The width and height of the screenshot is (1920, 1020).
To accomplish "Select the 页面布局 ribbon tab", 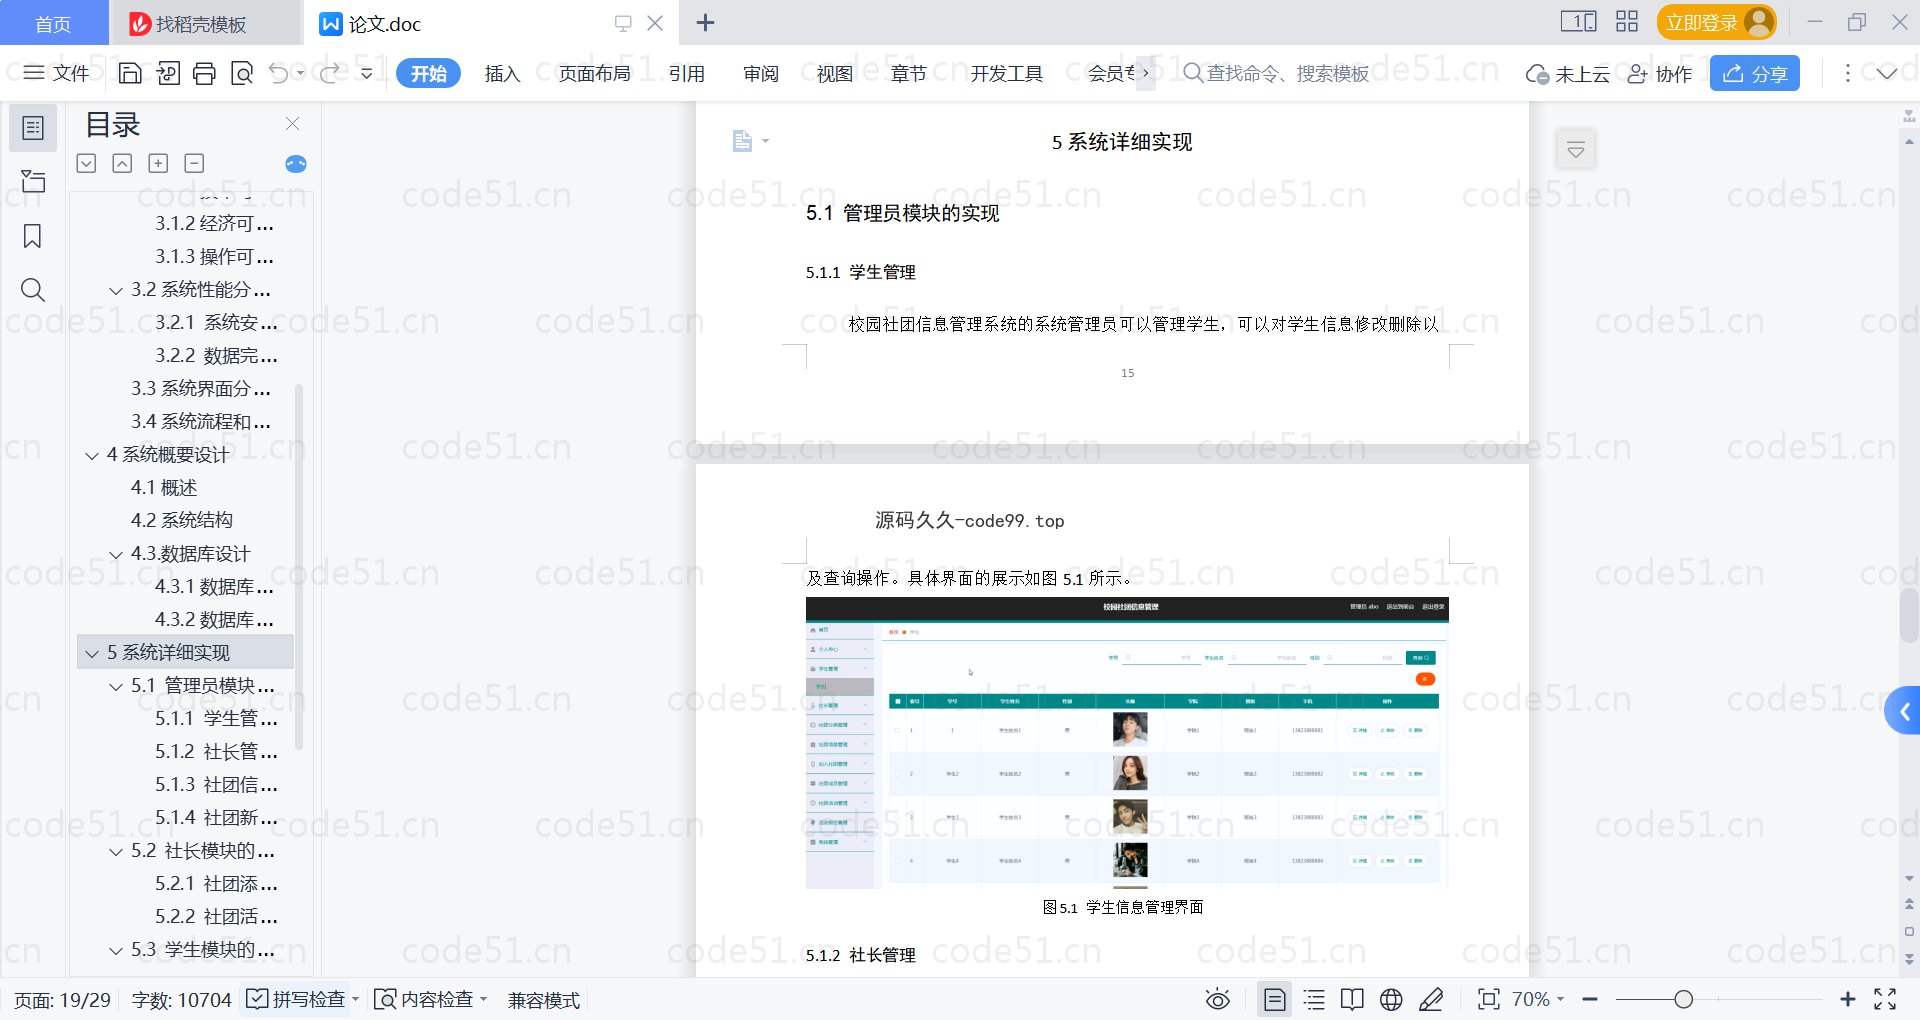I will click(594, 73).
